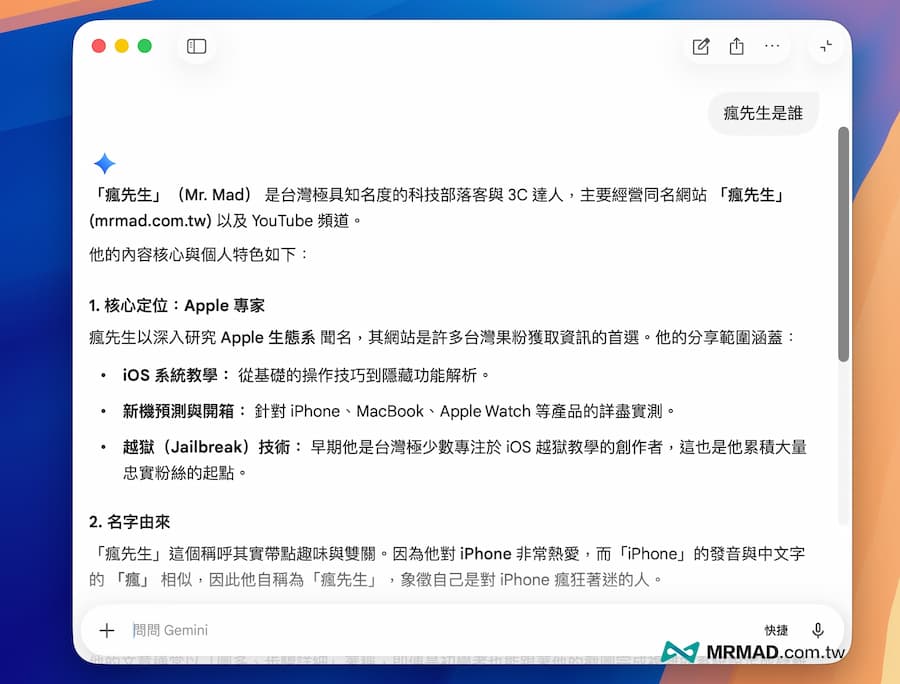Click the Gemini sparkle avatar

pyautogui.click(x=103, y=164)
